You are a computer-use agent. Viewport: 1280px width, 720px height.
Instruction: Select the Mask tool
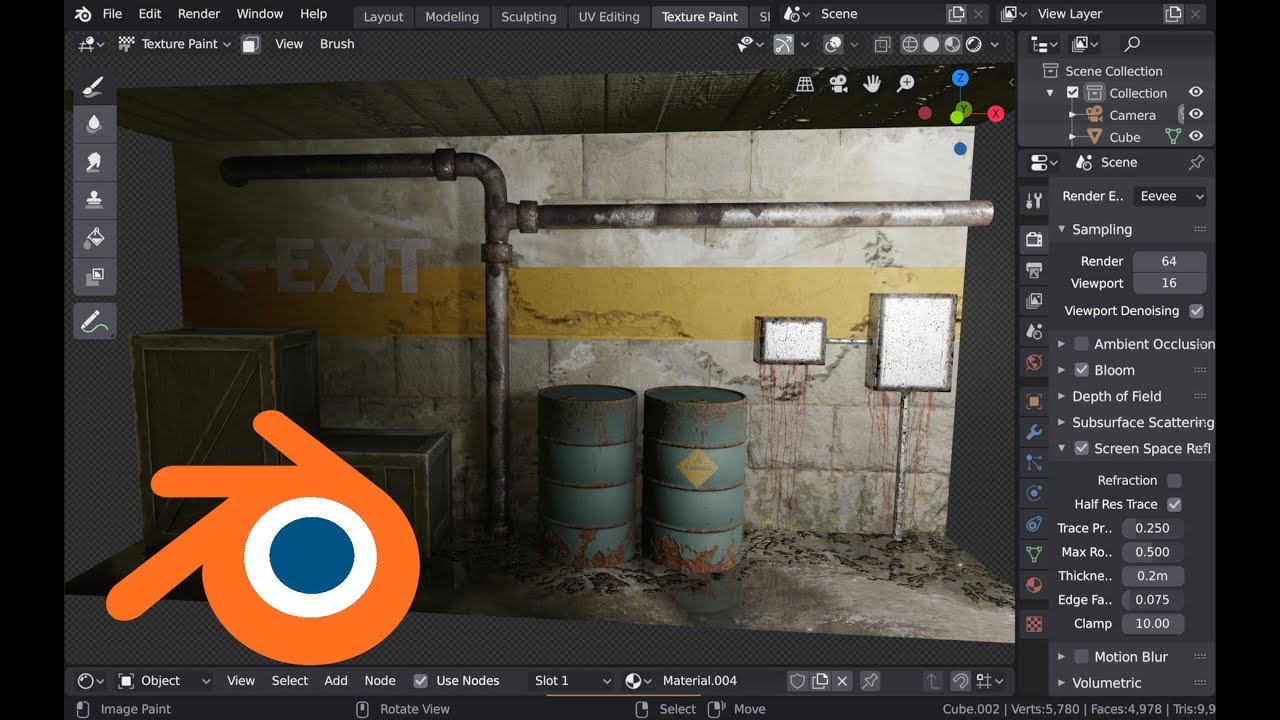(94, 276)
